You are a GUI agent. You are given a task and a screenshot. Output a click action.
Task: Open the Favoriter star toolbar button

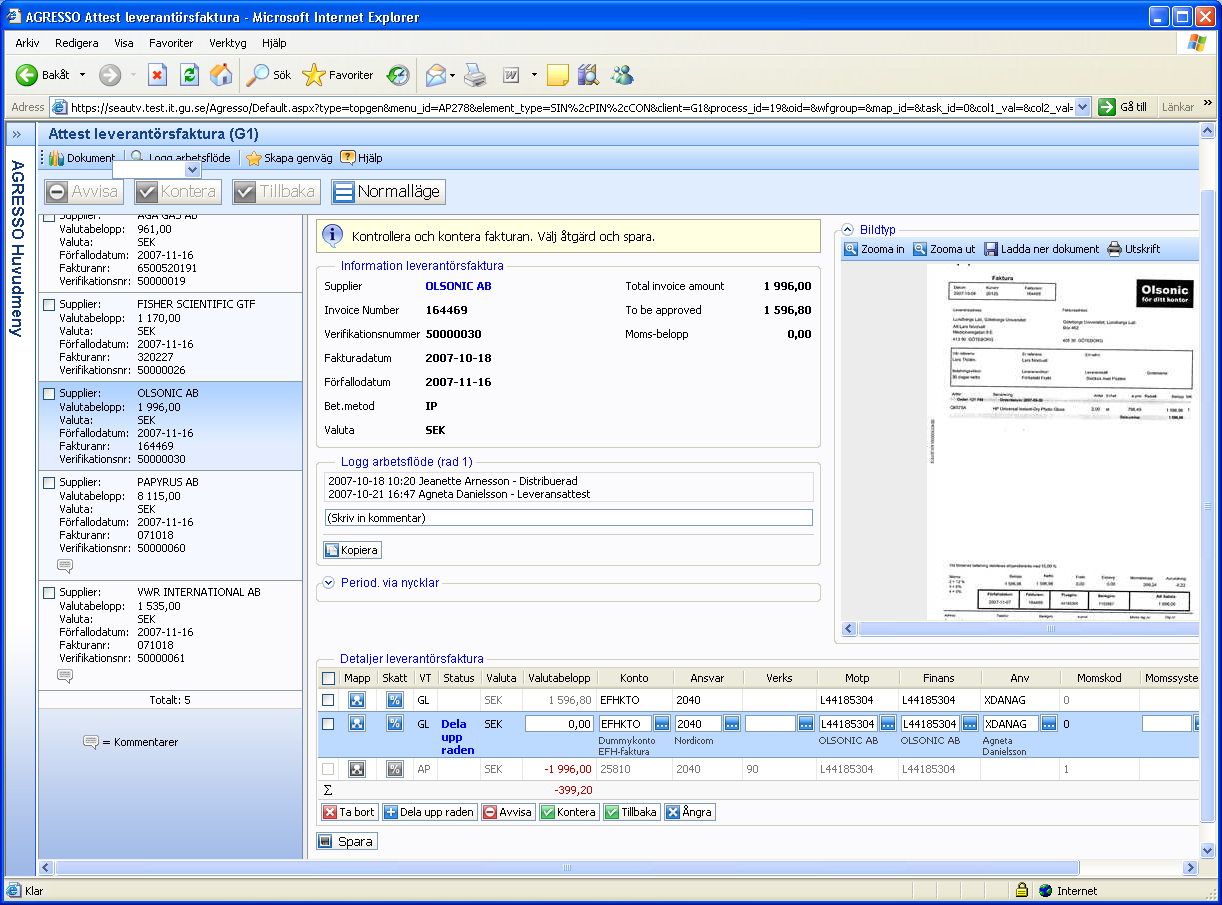click(338, 75)
